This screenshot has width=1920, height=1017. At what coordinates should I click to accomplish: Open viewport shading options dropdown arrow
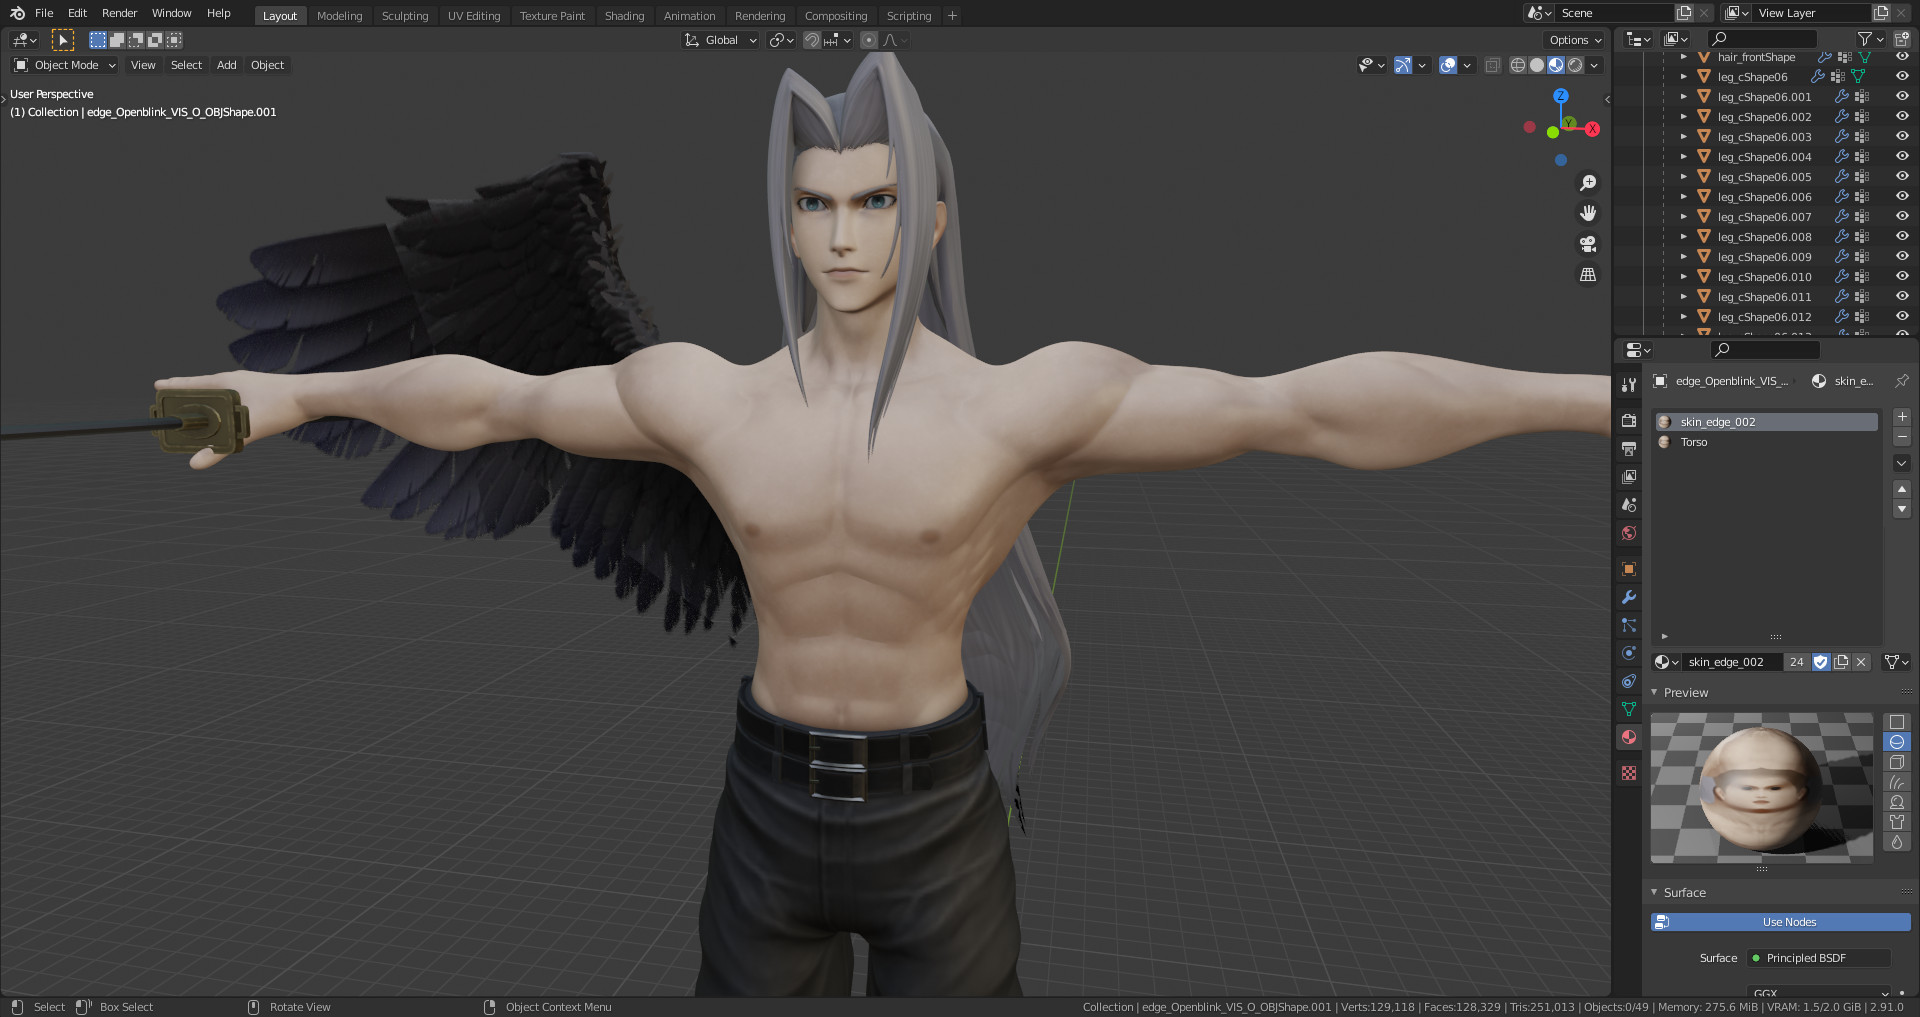pyautogui.click(x=1595, y=65)
